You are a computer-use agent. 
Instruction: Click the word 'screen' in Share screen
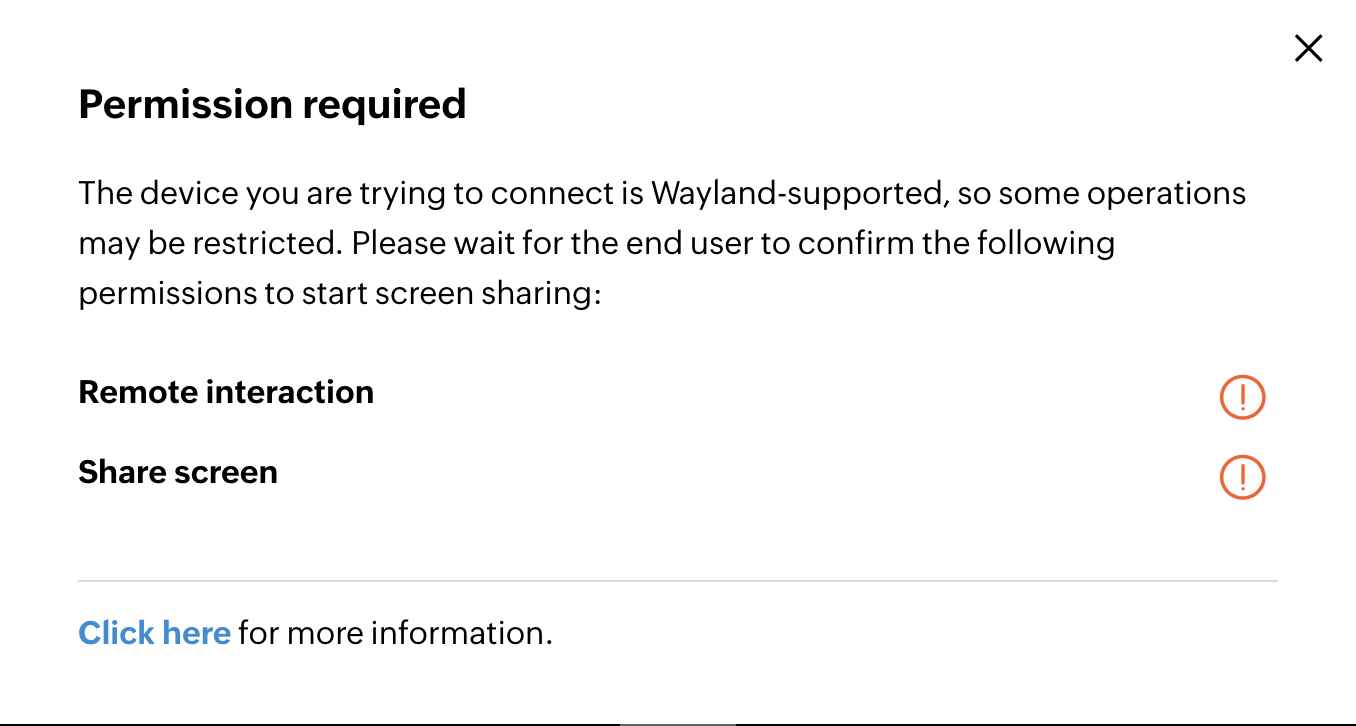[226, 472]
